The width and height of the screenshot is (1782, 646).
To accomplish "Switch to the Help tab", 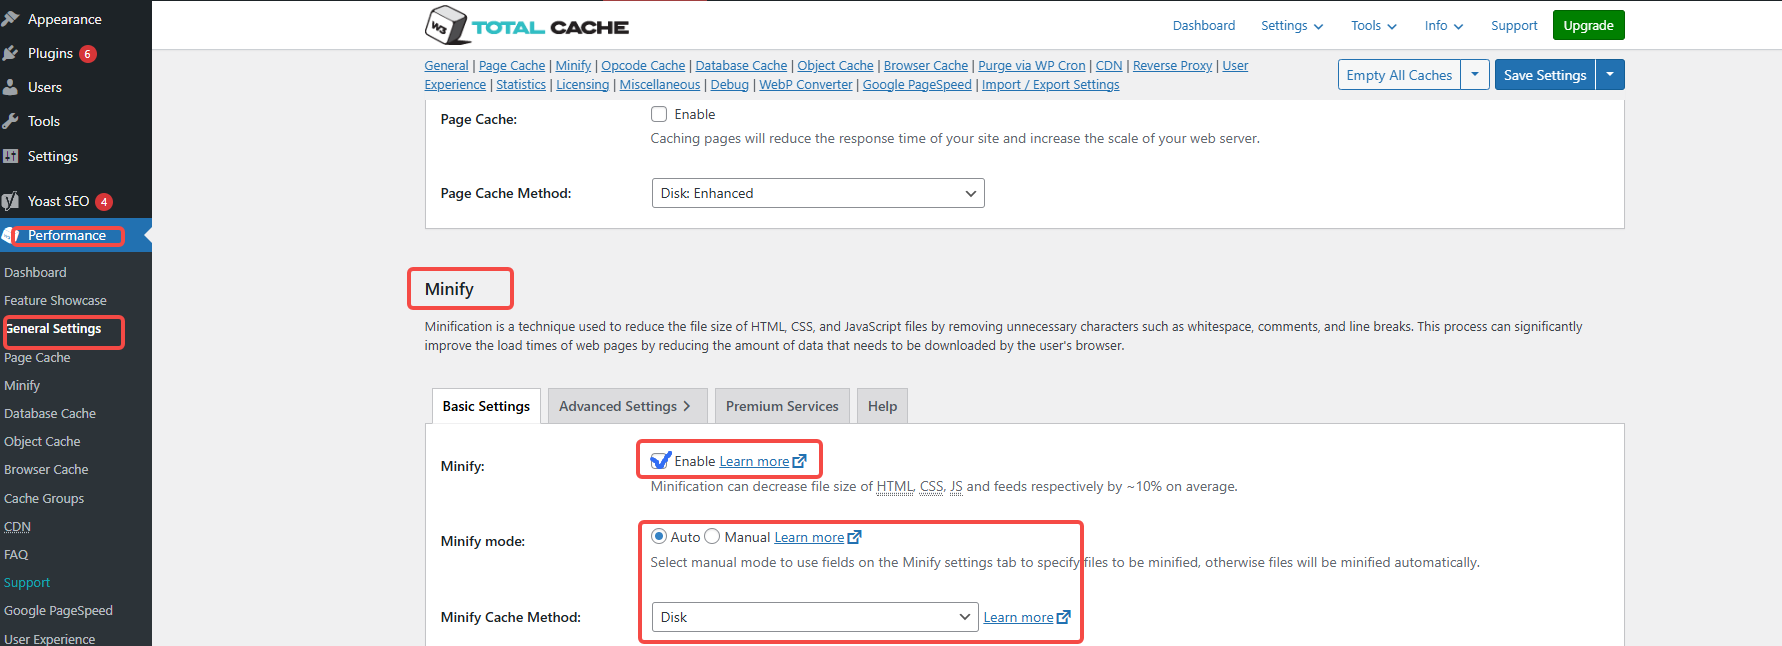I will [882, 406].
